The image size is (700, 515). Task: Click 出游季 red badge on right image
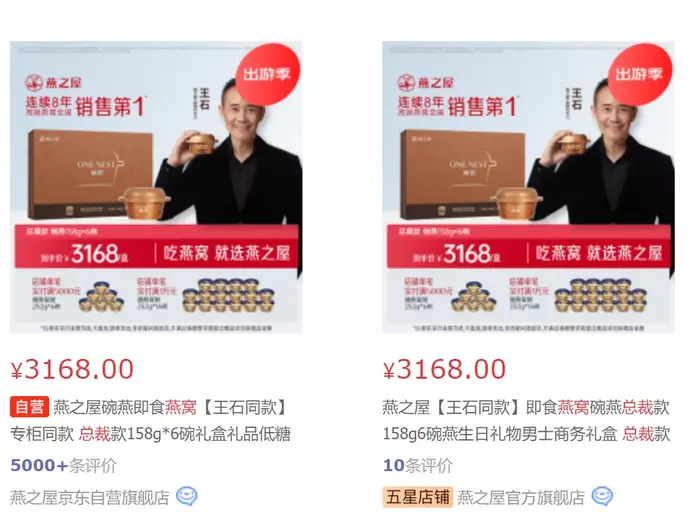pos(639,74)
